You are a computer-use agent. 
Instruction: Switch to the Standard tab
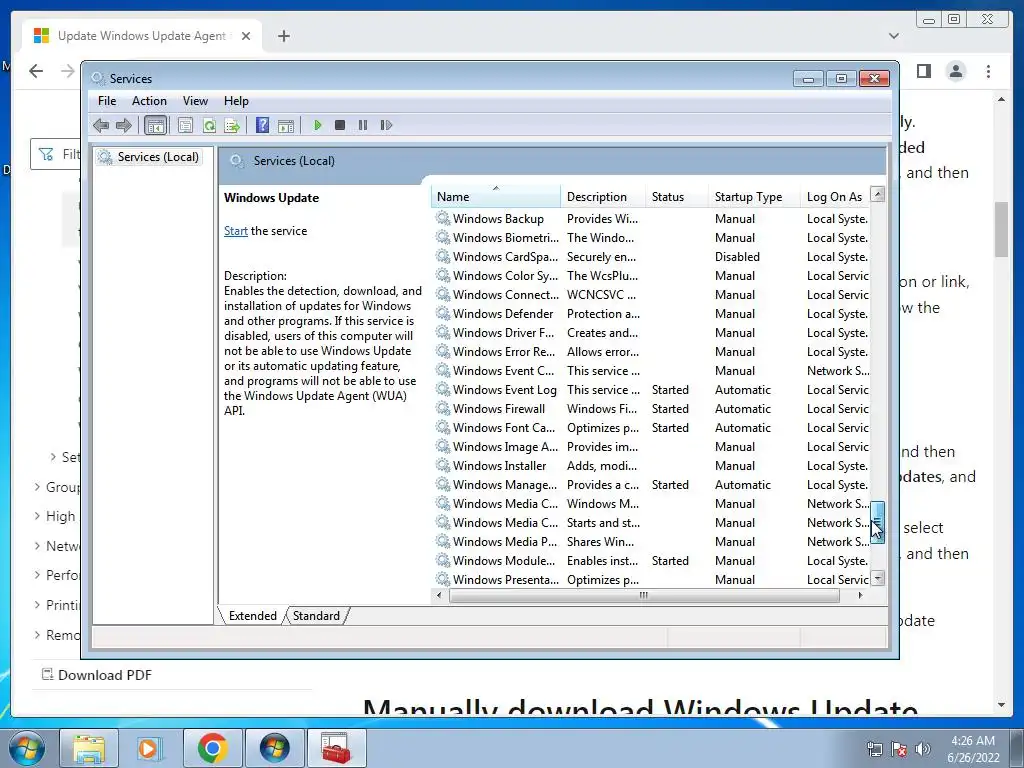coord(317,616)
